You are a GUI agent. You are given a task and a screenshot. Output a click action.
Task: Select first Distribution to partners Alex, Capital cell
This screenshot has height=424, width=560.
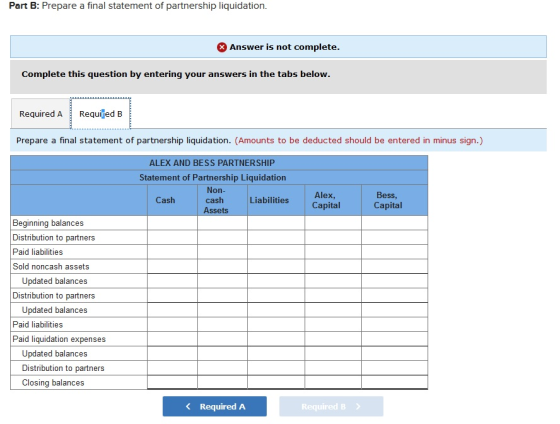click(333, 238)
